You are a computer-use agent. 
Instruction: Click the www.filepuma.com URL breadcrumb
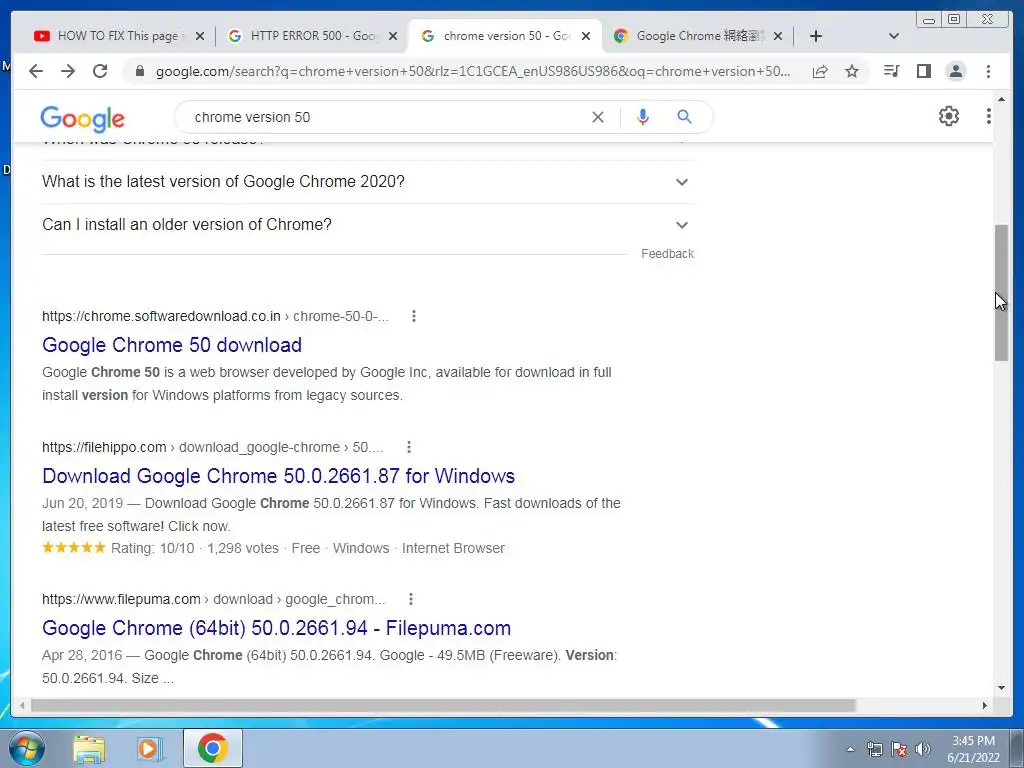[x=214, y=599]
